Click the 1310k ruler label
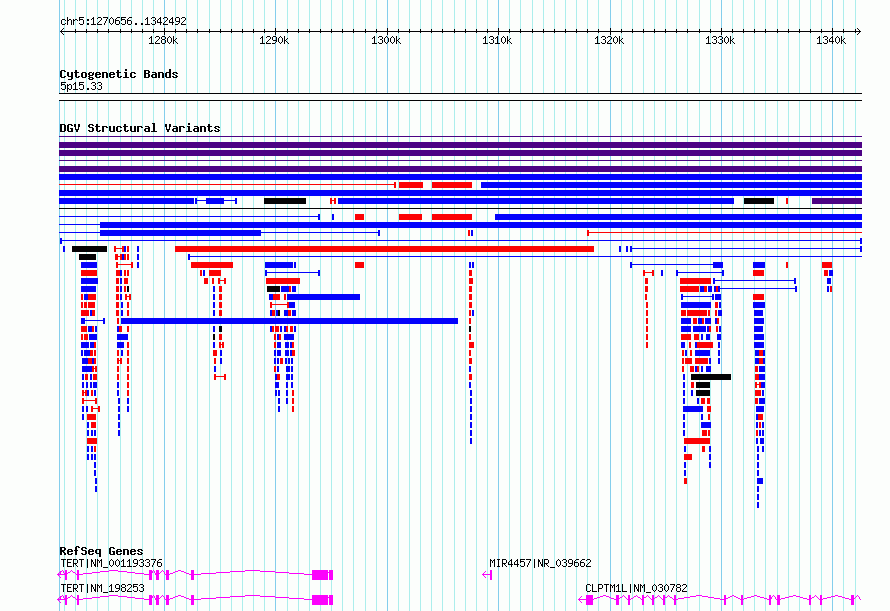890x611 pixels. click(497, 40)
